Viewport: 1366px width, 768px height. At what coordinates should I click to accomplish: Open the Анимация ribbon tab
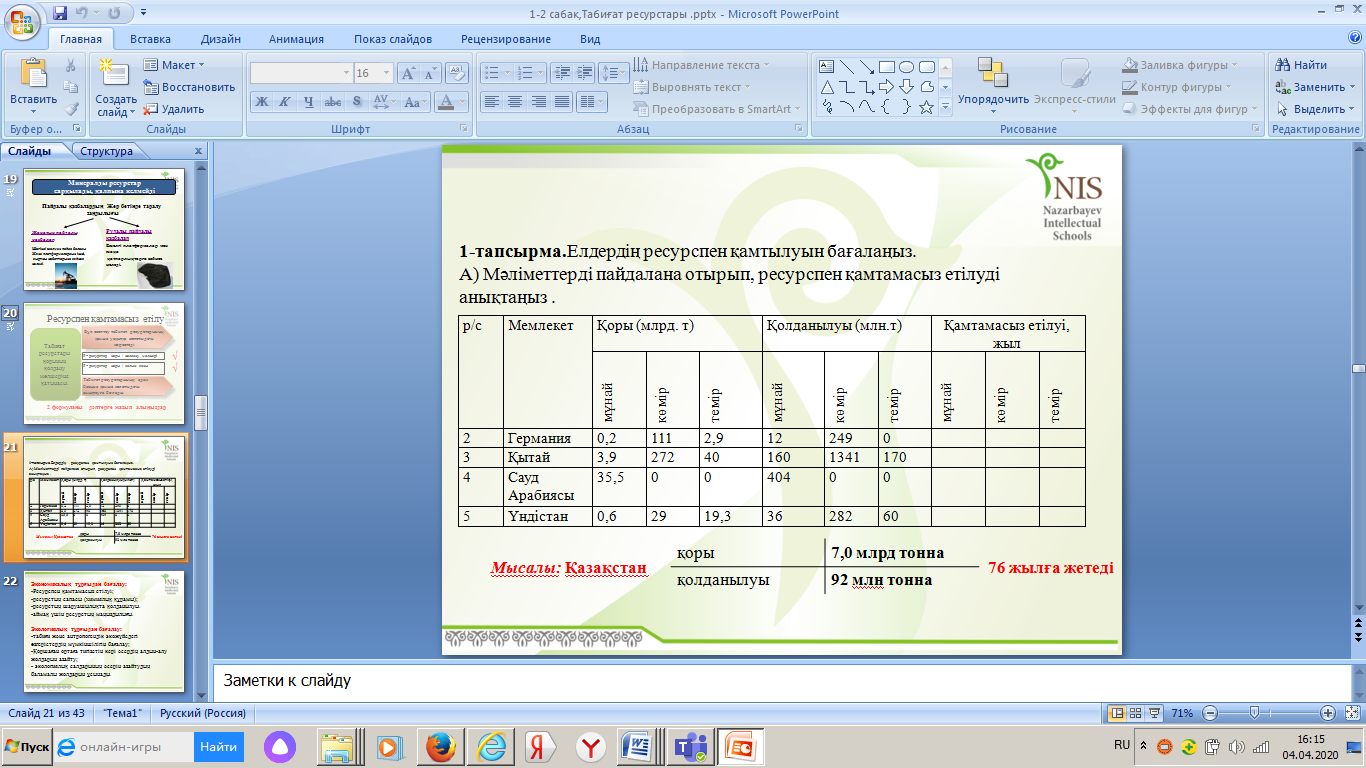coord(296,39)
